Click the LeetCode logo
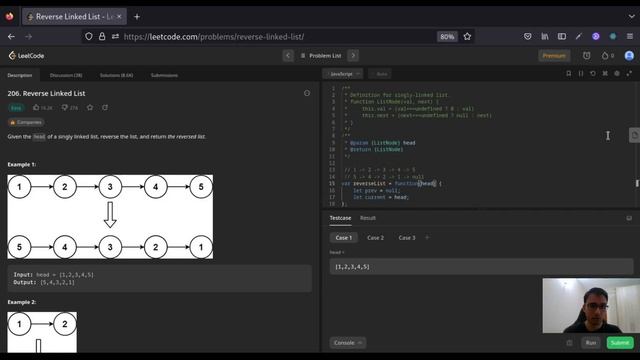This screenshot has width=640, height=360. point(27,56)
